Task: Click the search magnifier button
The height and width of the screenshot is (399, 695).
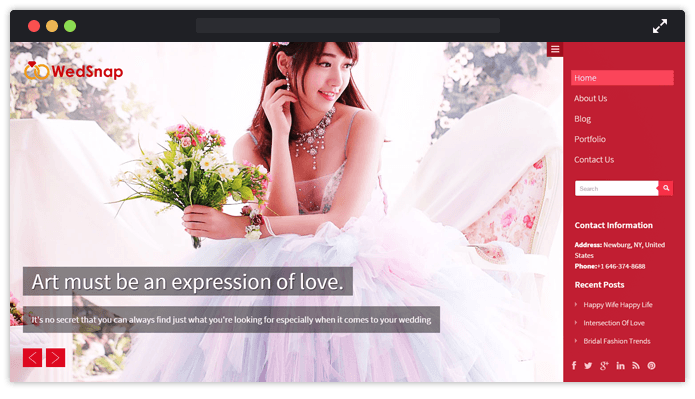Action: (666, 188)
